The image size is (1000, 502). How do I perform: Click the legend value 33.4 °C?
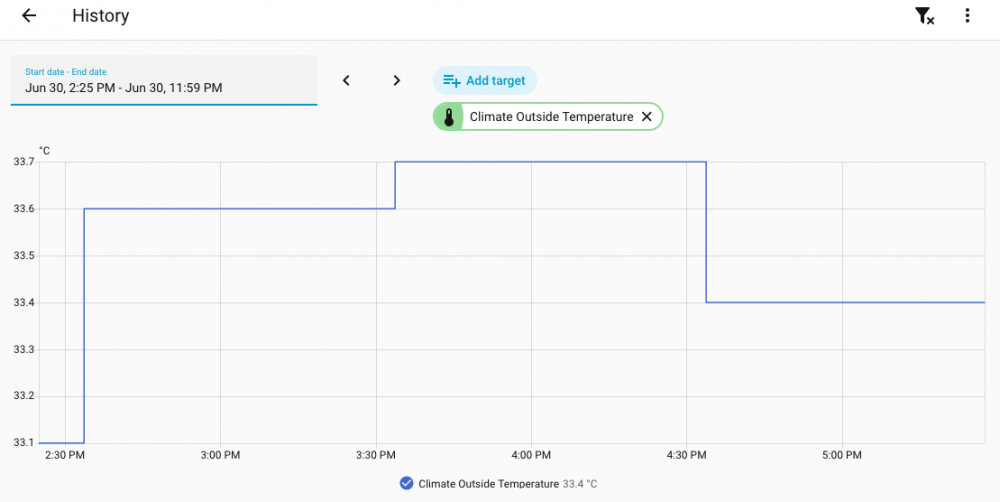tap(580, 484)
